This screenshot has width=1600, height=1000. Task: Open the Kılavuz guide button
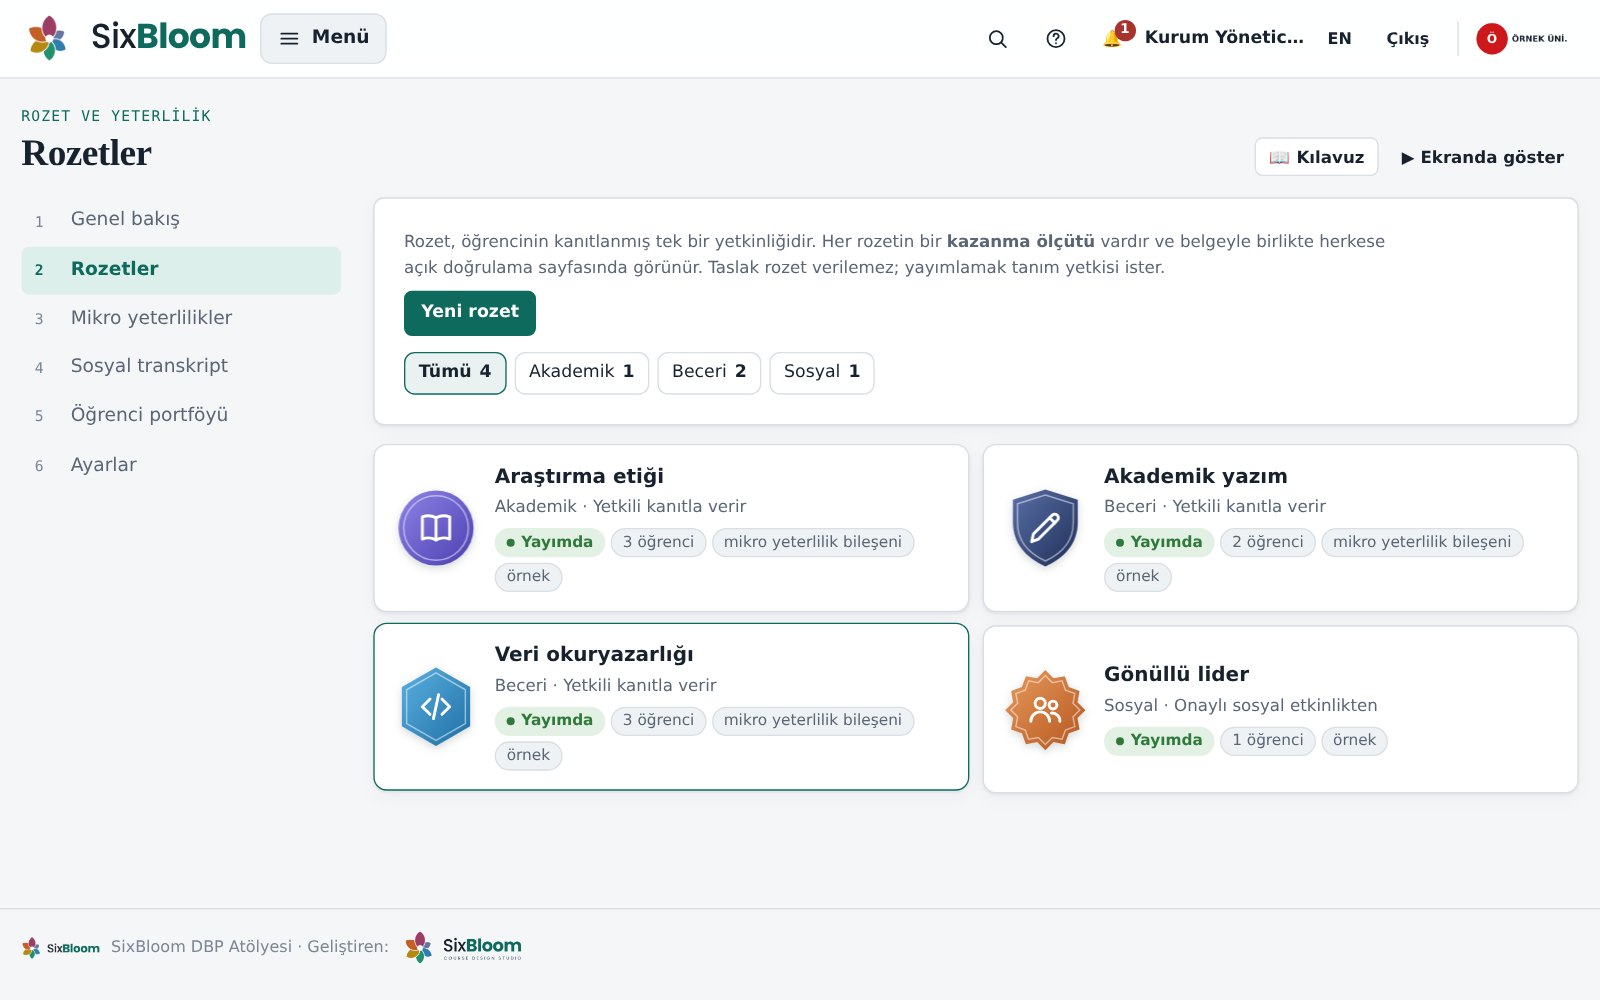[x=1316, y=157]
